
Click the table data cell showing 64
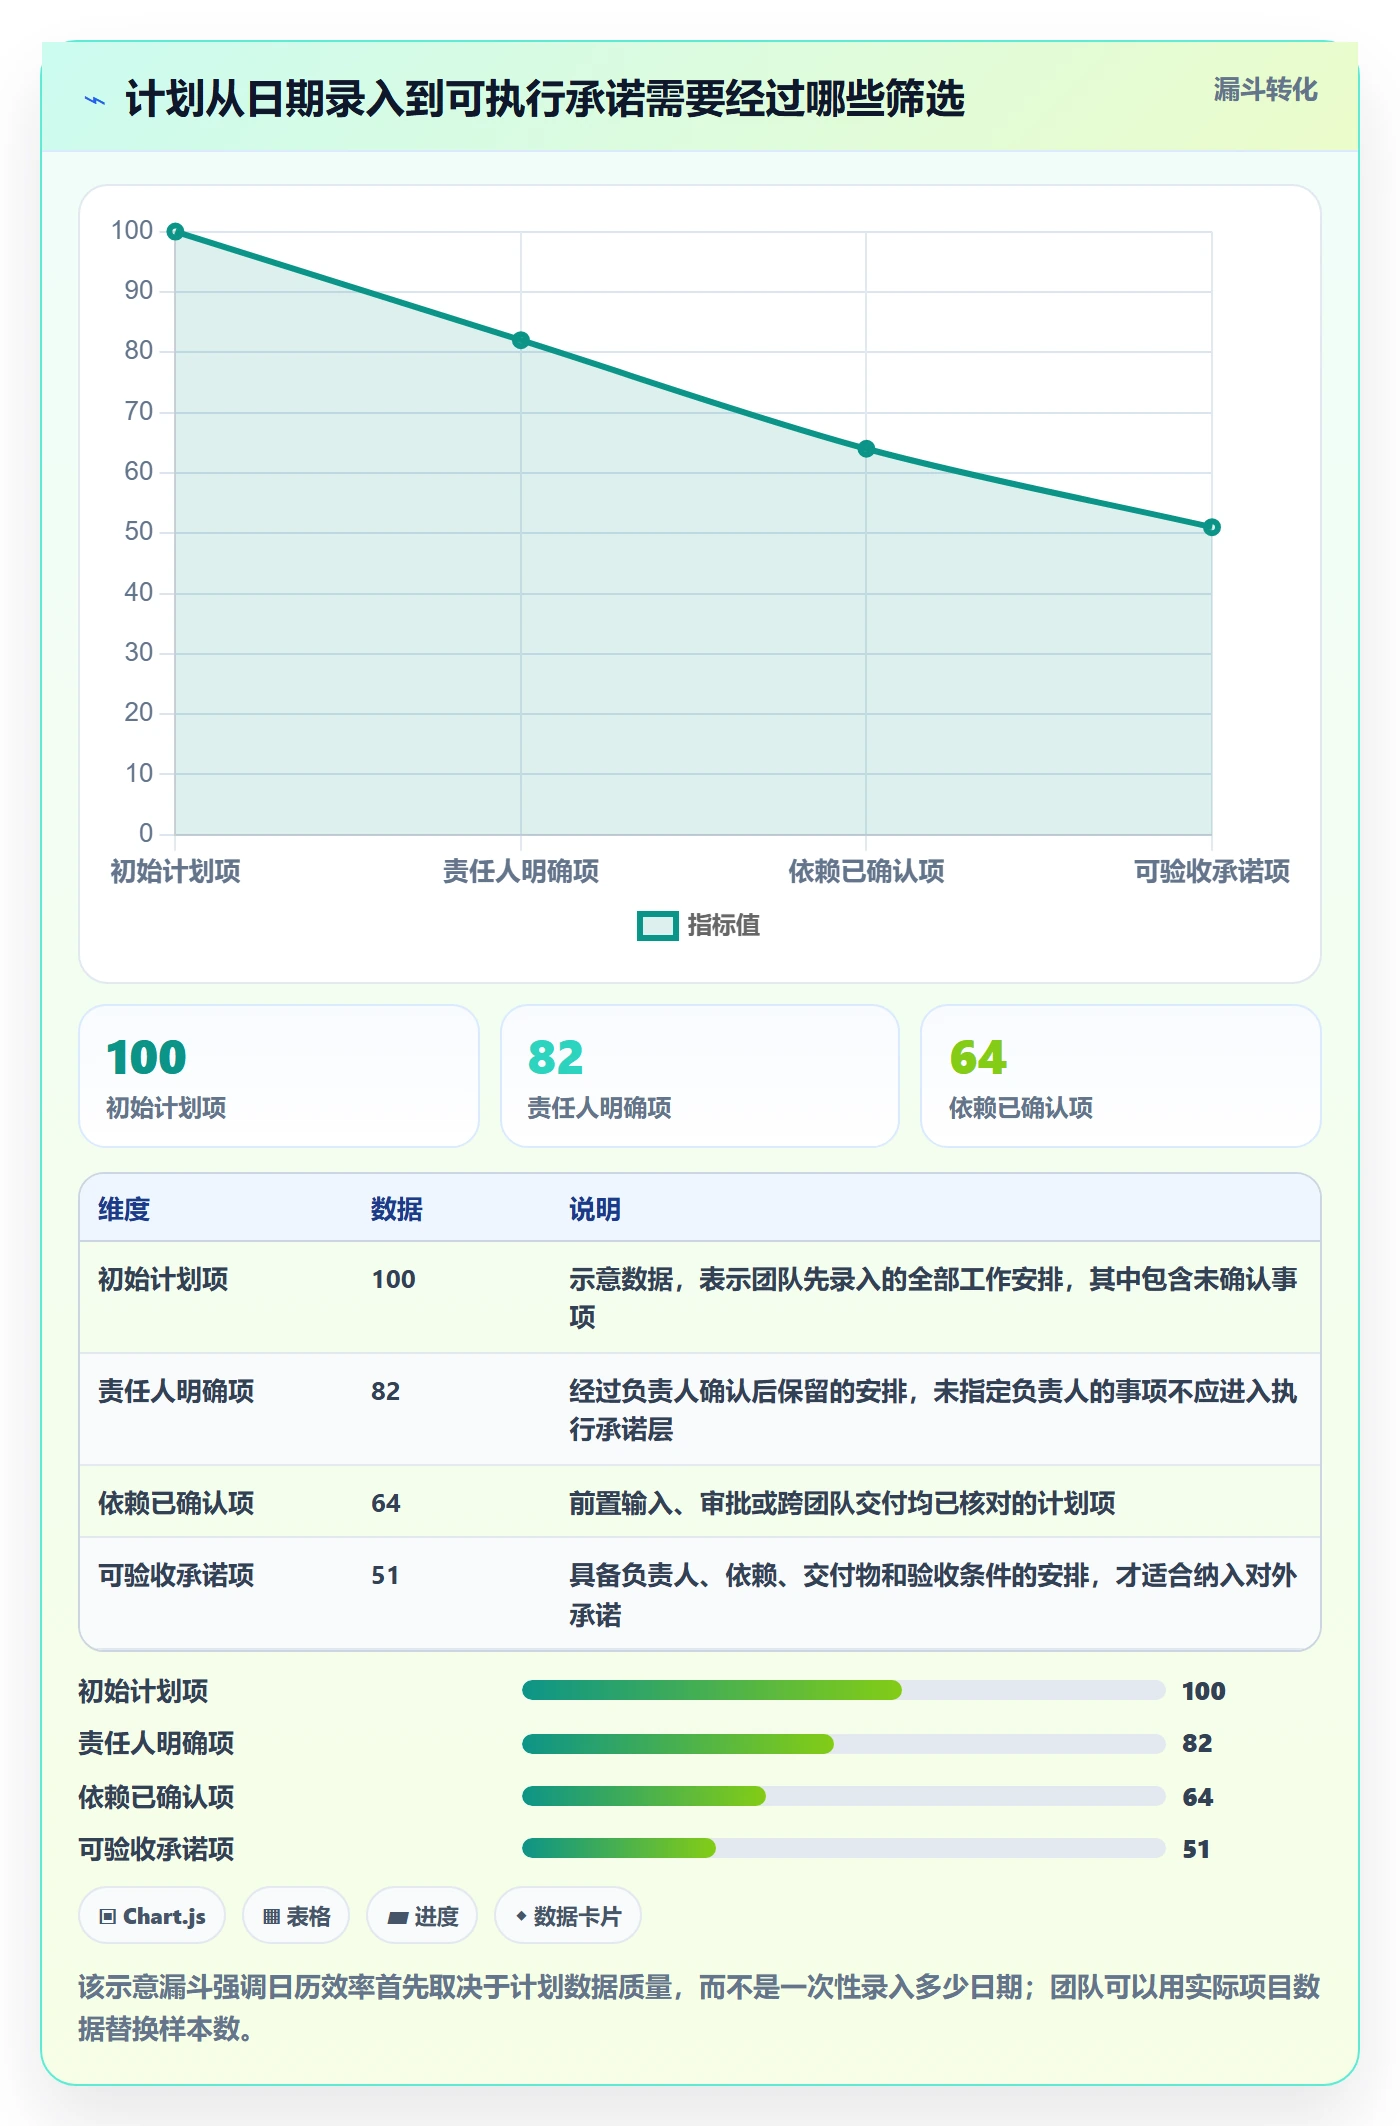point(386,1503)
